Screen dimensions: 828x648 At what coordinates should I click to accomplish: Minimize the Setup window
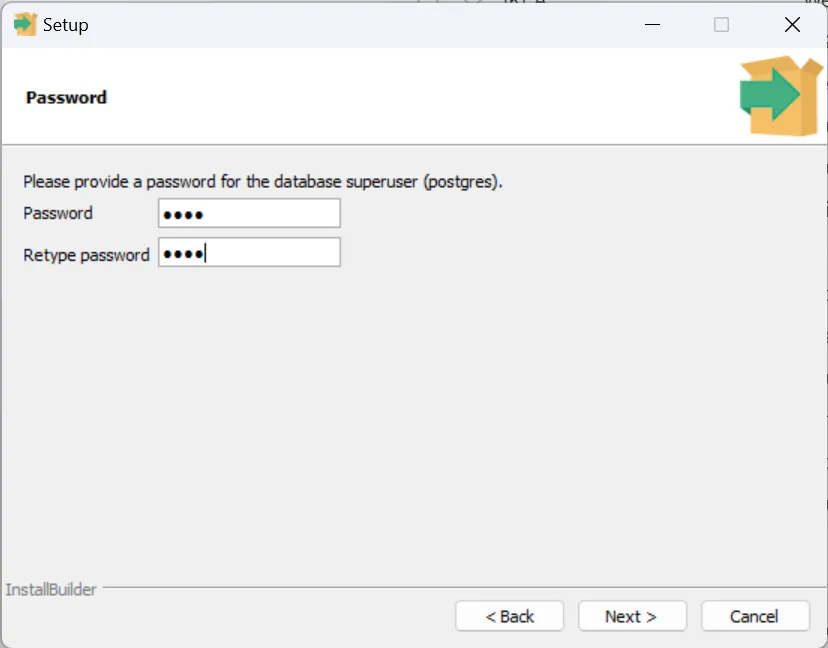(650, 25)
